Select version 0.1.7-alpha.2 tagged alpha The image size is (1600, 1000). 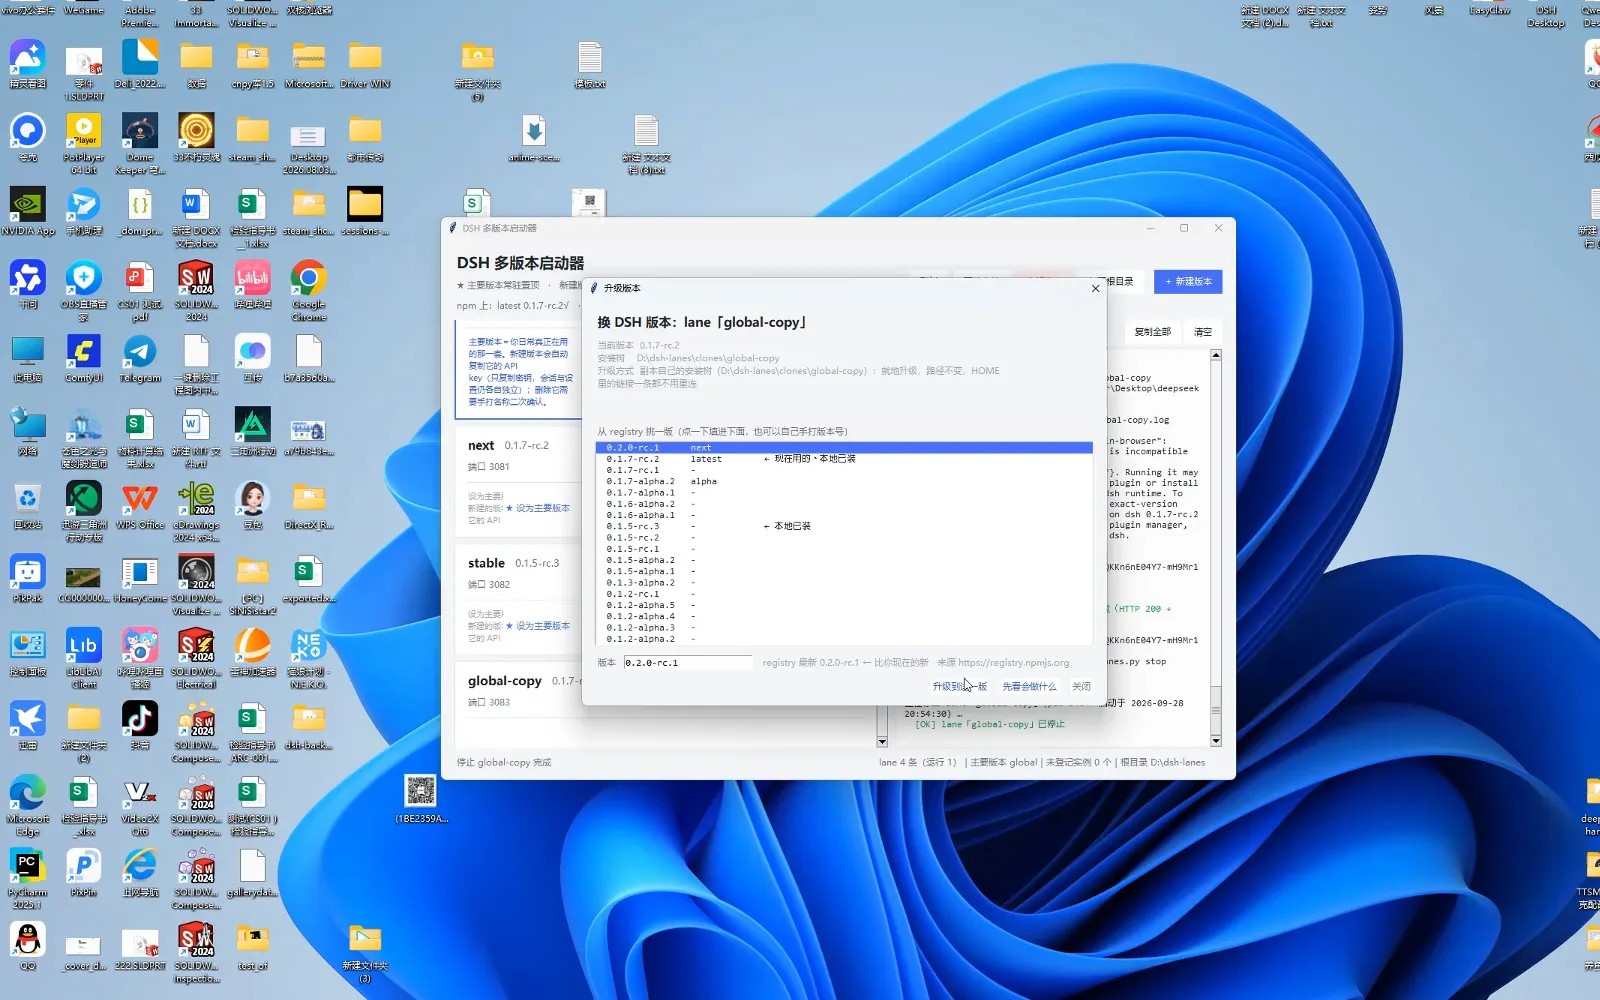844,482
